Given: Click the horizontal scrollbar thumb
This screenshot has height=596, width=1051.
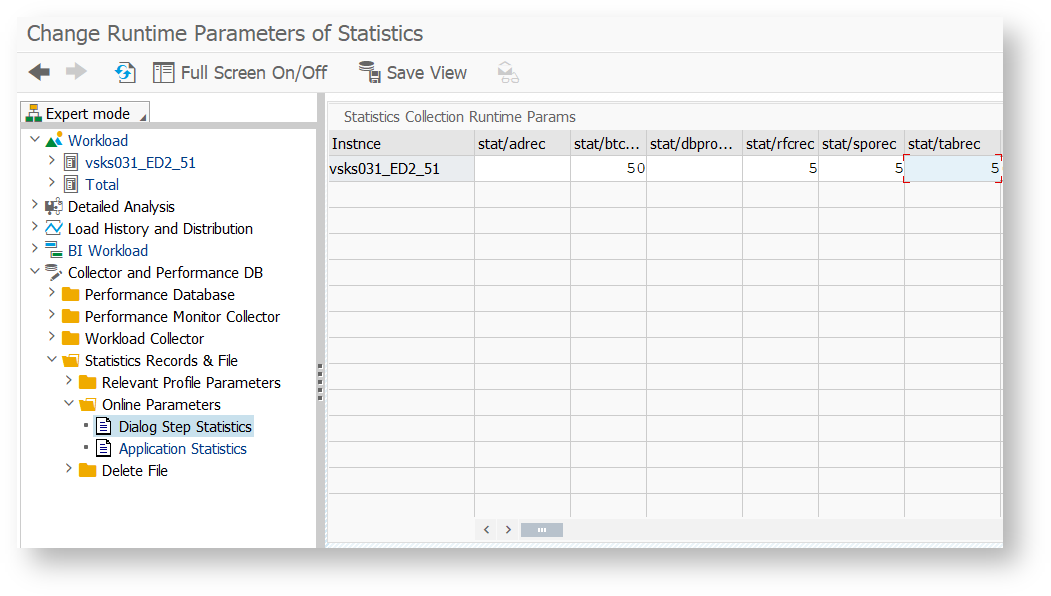Looking at the screenshot, I should coord(542,530).
